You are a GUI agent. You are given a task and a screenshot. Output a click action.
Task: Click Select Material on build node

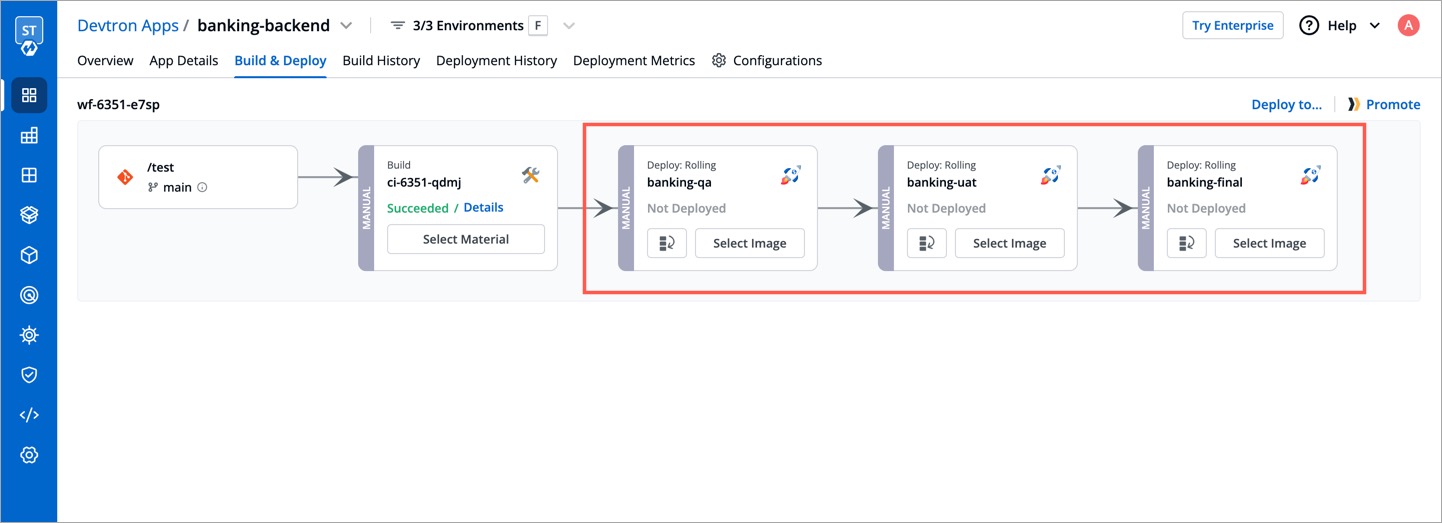tap(466, 239)
